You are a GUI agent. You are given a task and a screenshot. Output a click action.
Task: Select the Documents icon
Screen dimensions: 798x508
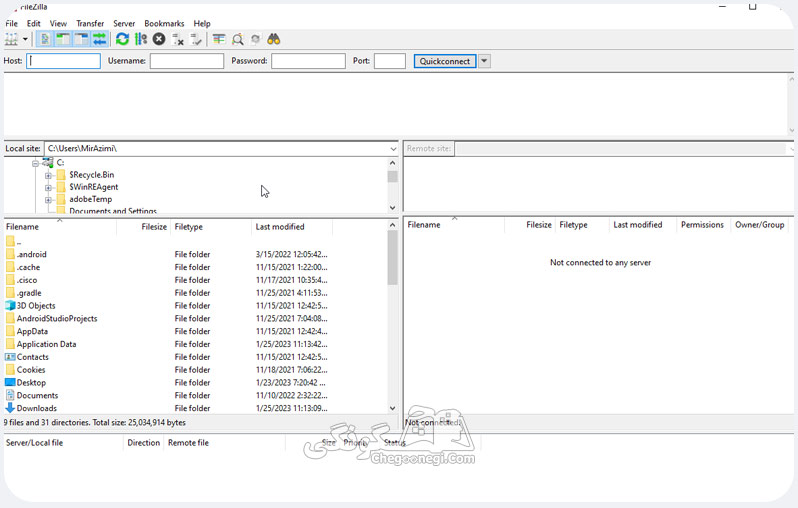pyautogui.click(x=10, y=396)
